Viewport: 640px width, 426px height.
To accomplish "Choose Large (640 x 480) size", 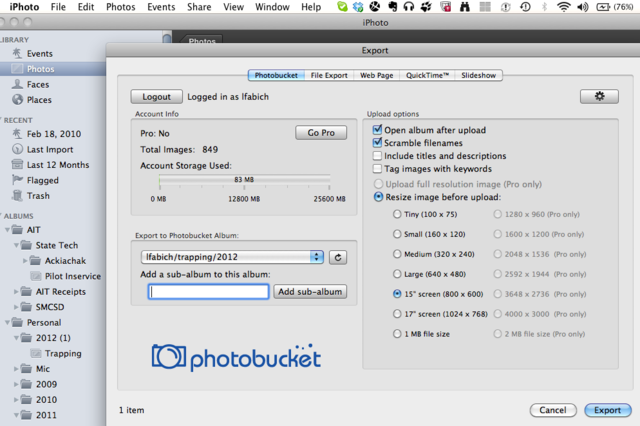I will (x=397, y=274).
